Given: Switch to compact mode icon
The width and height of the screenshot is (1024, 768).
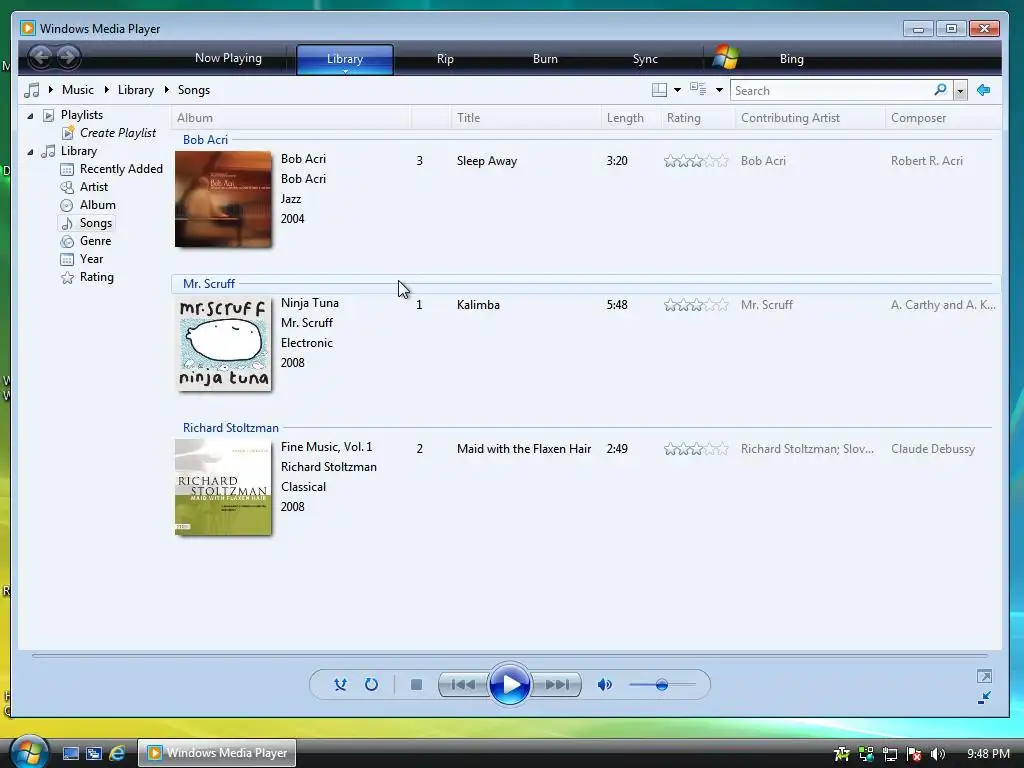Looking at the screenshot, I should [984, 697].
